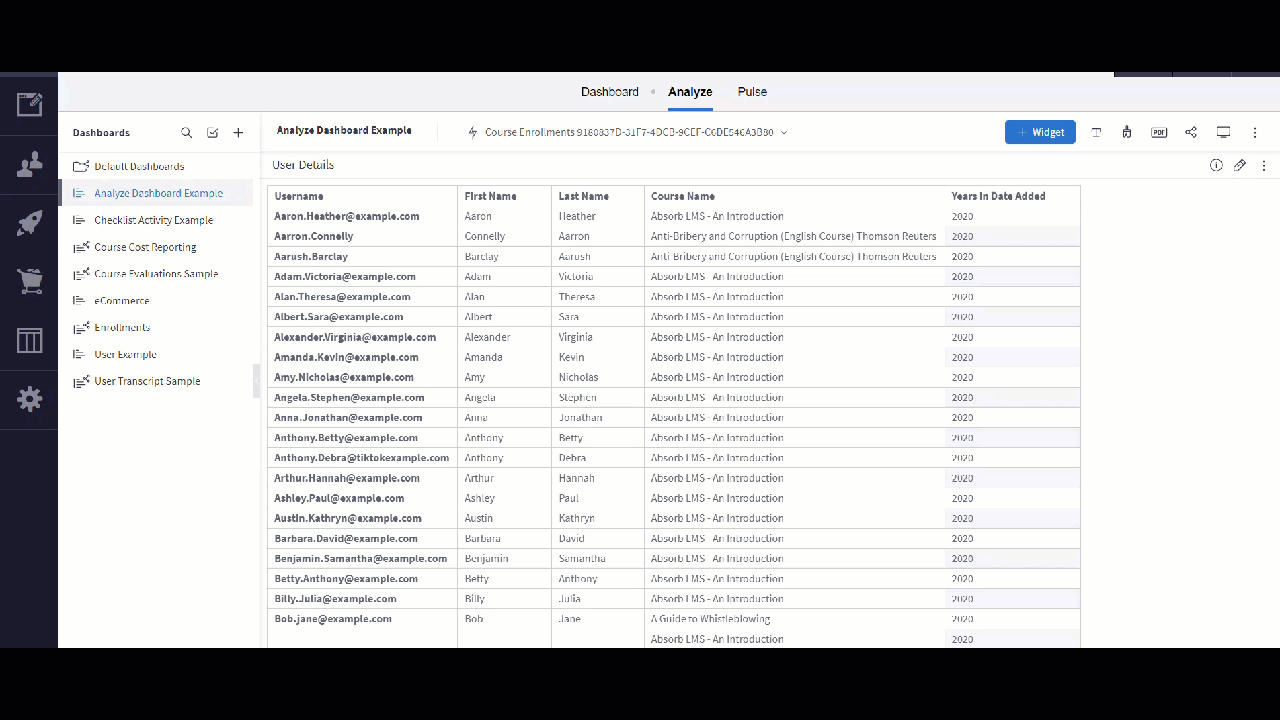Edit the User Details widget with pencil icon
Image resolution: width=1280 pixels, height=720 pixels.
pos(1240,165)
